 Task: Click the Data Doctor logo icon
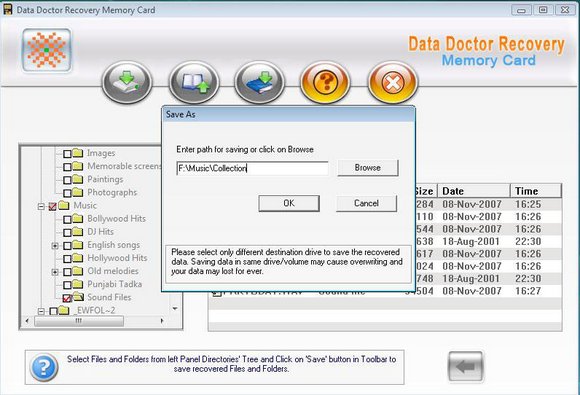coord(47,50)
